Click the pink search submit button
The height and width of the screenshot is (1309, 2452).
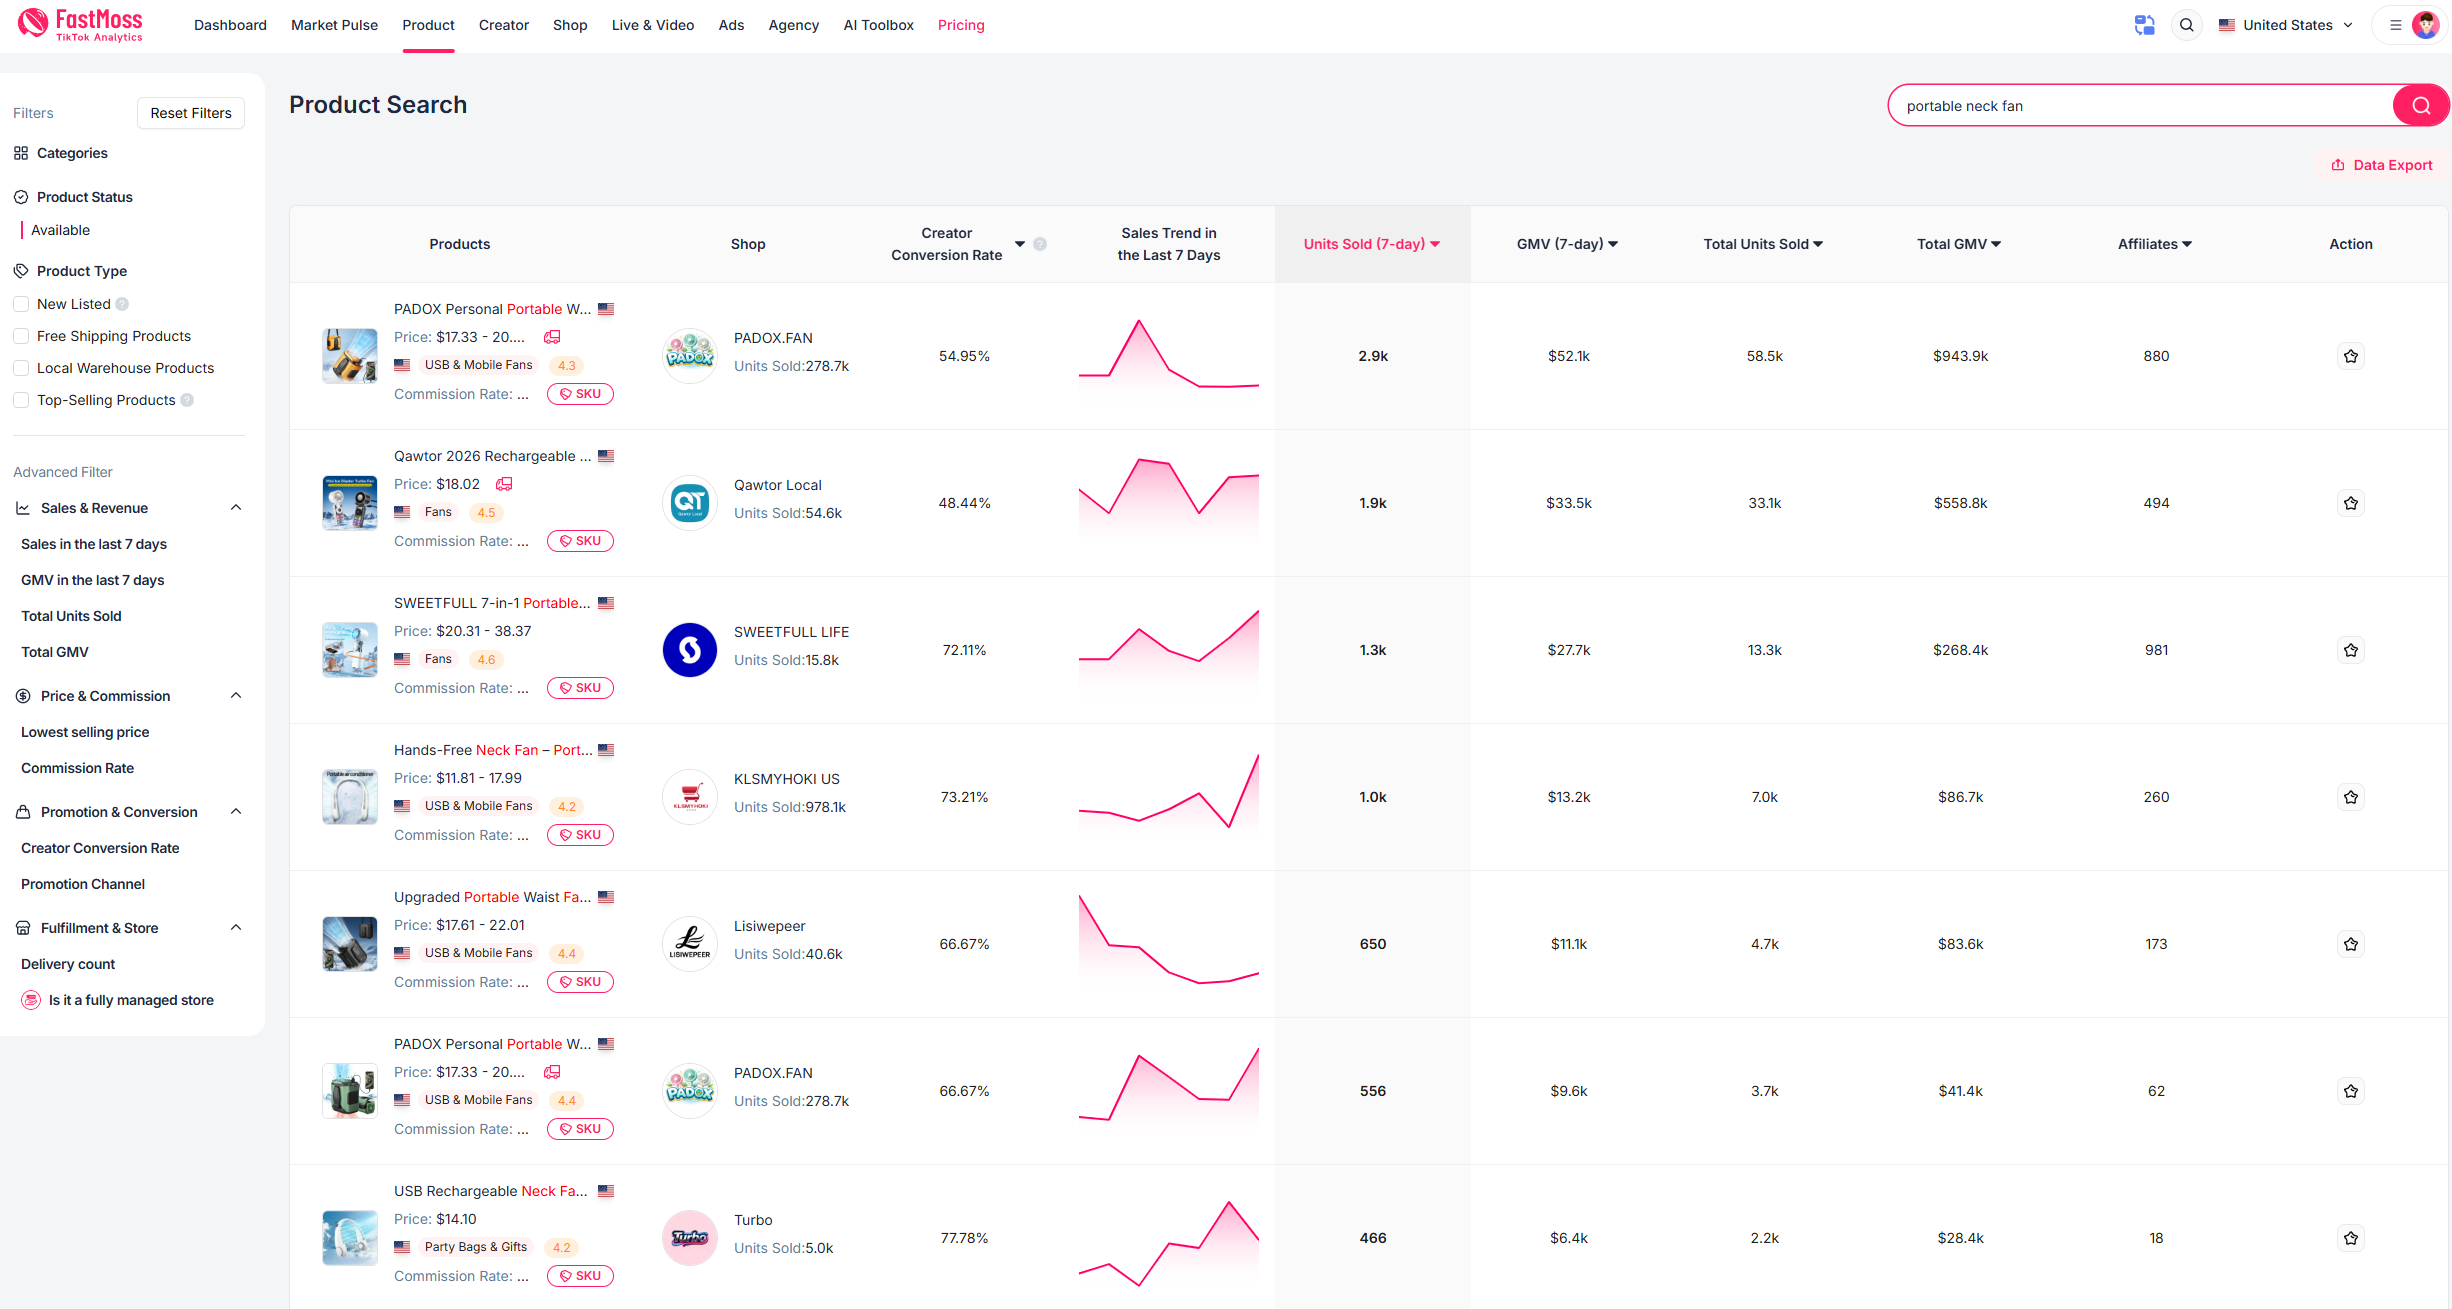pos(2420,106)
